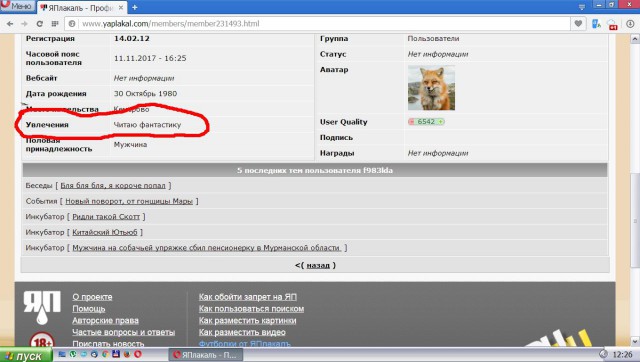
Task: Open the extension icon with red badge
Action: coord(612,24)
